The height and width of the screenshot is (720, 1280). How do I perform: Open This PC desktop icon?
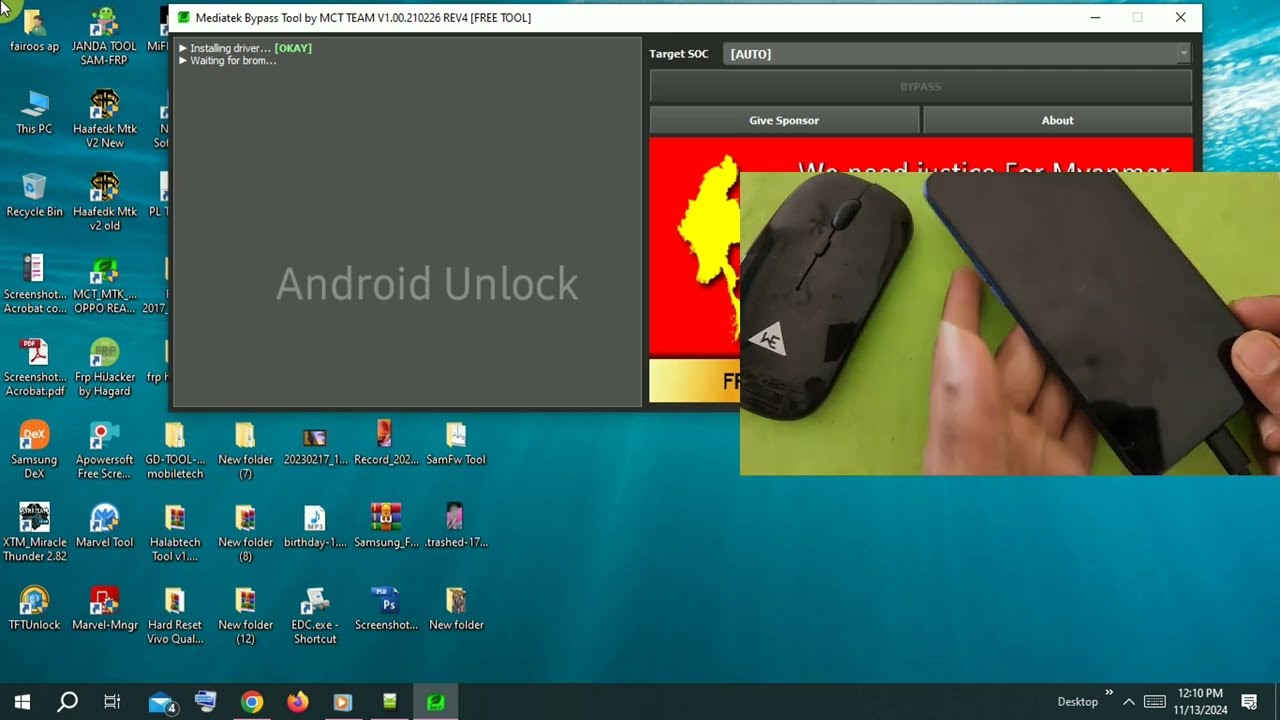pos(34,112)
